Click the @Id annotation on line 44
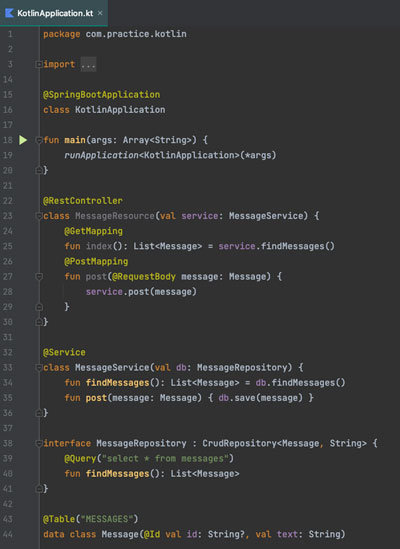400x549 pixels. point(152,534)
